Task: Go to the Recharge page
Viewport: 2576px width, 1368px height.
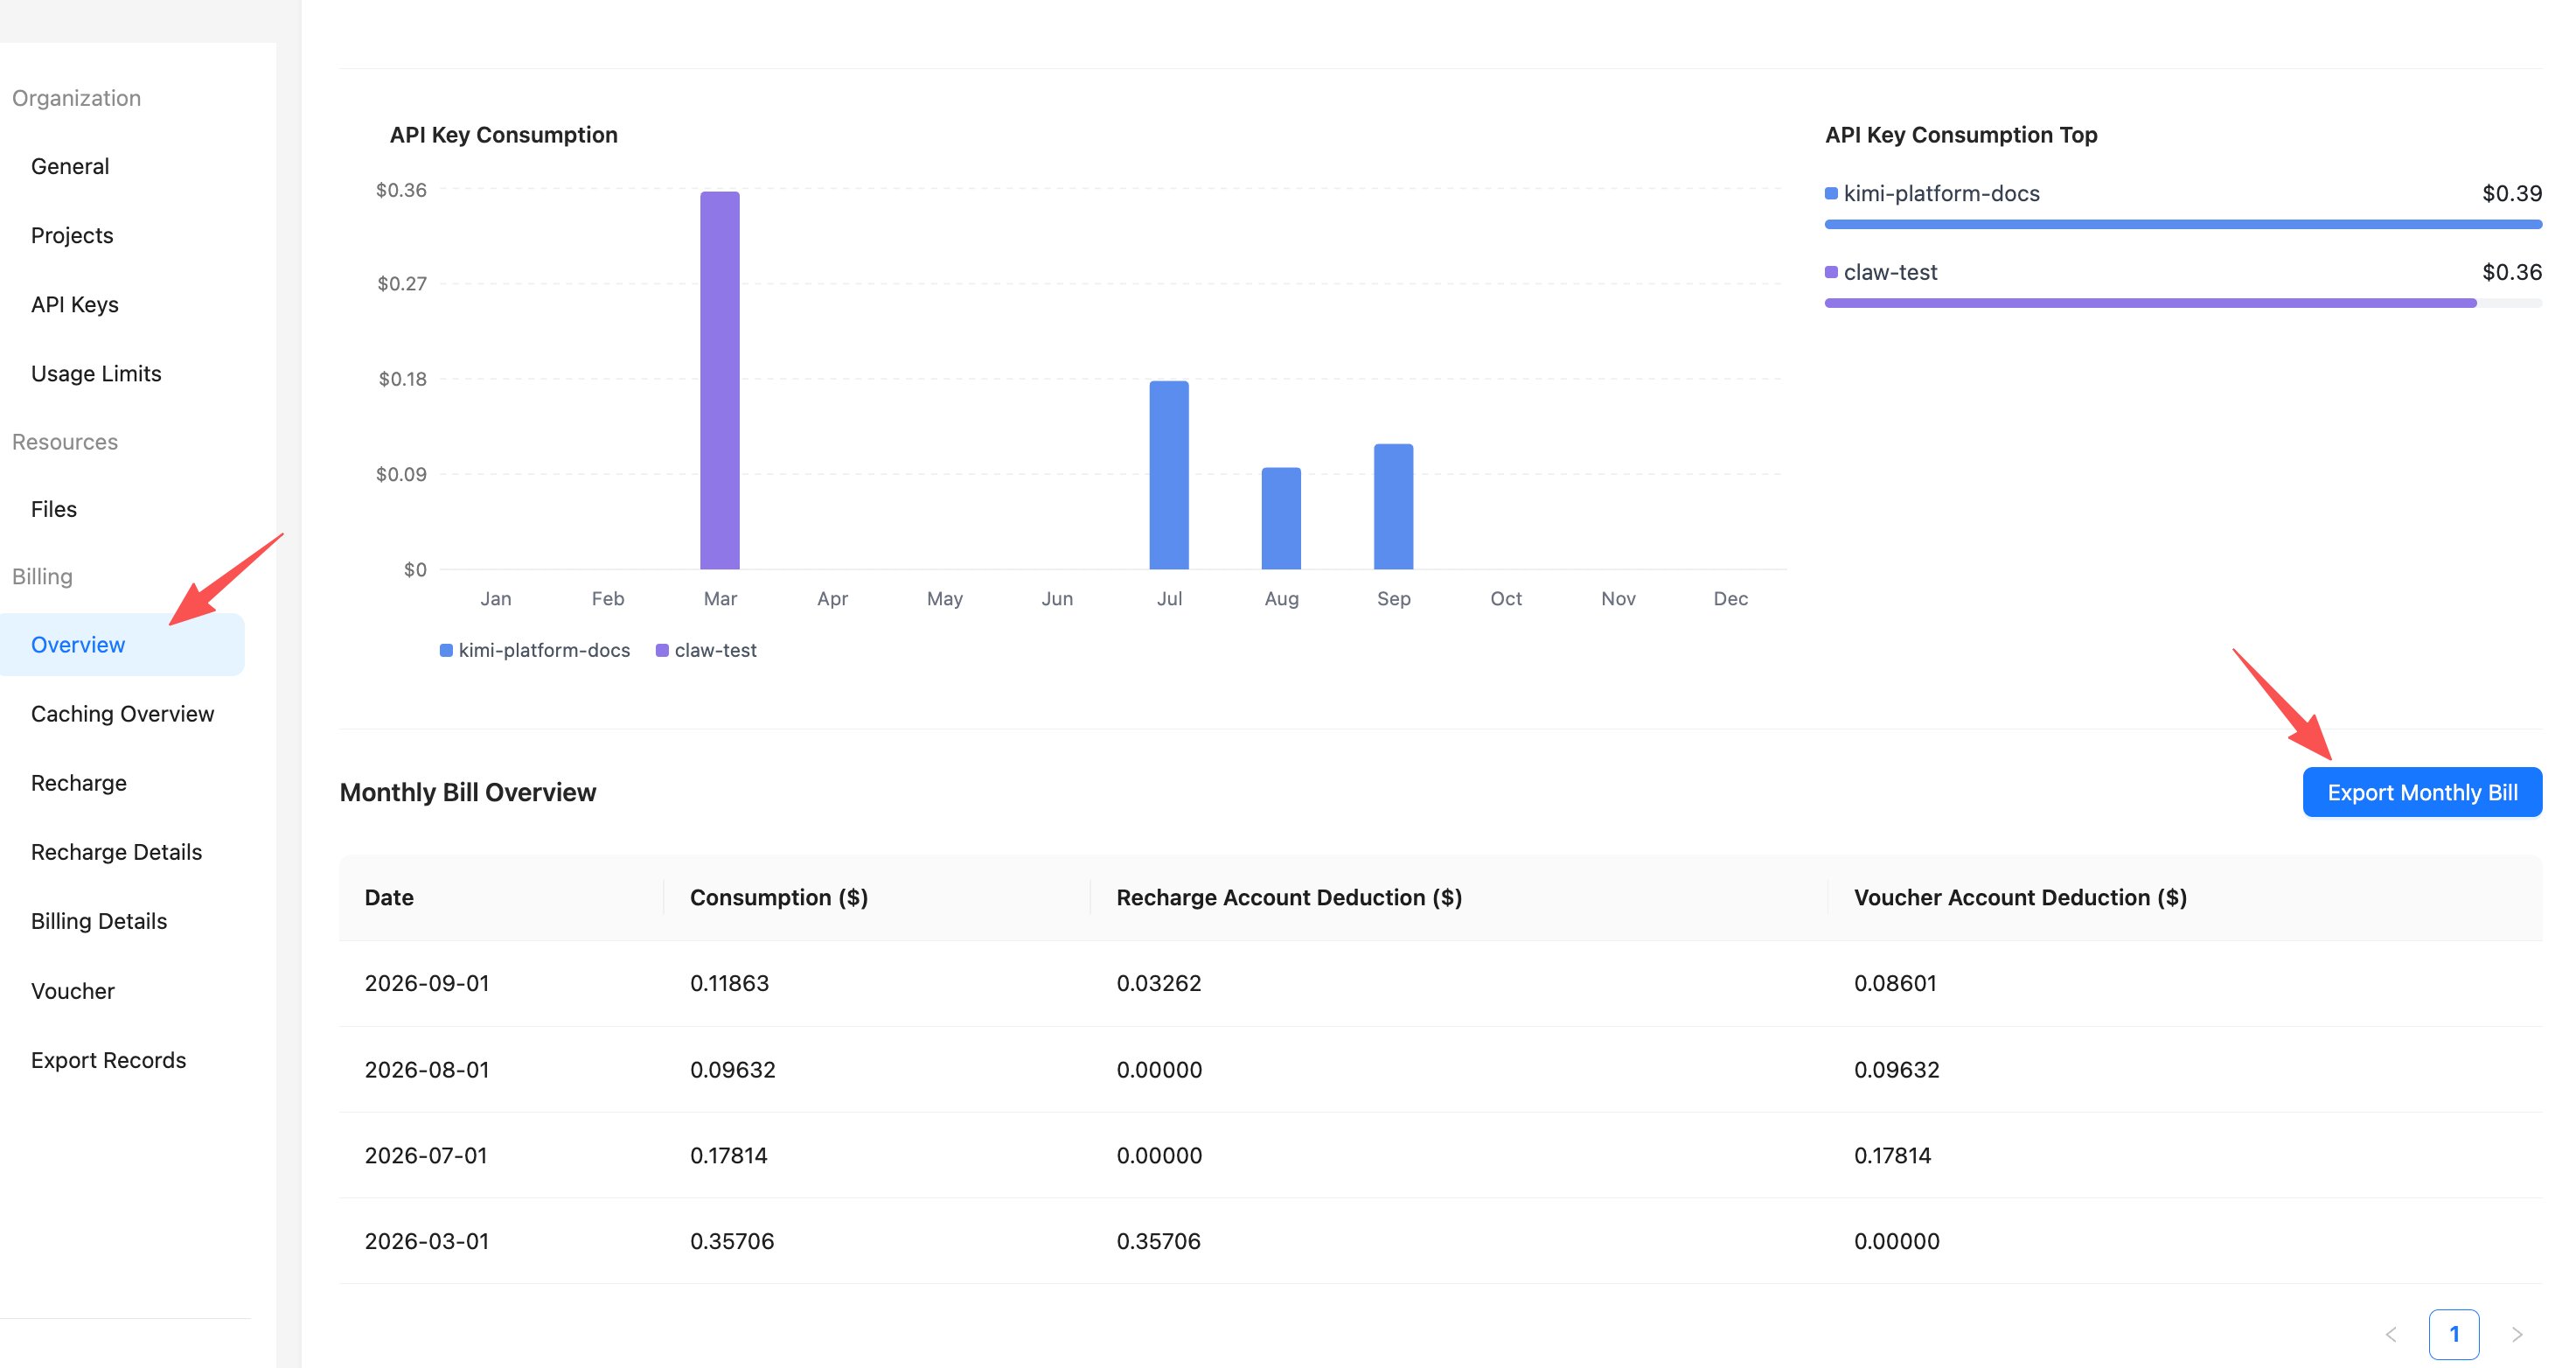Action: [x=79, y=783]
